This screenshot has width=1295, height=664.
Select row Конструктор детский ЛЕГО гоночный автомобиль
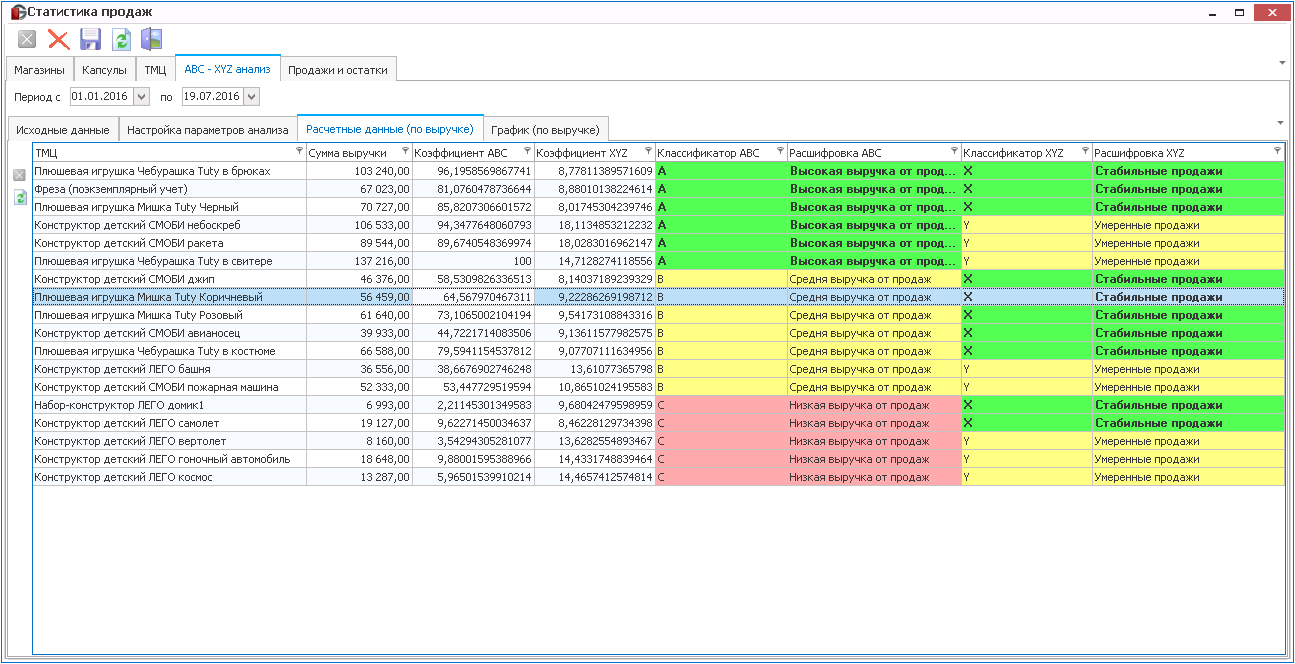click(658, 459)
